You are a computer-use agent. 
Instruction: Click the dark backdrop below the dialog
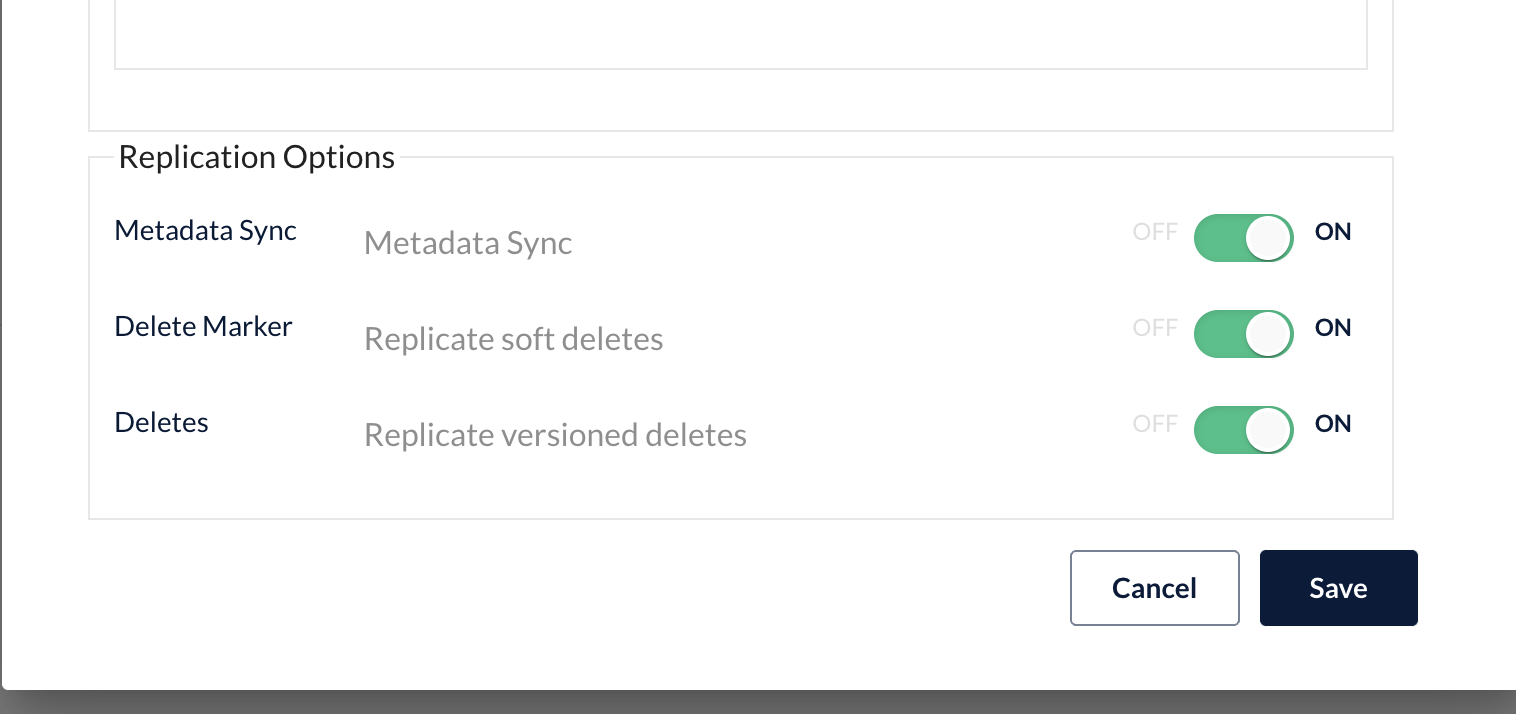coord(758,703)
